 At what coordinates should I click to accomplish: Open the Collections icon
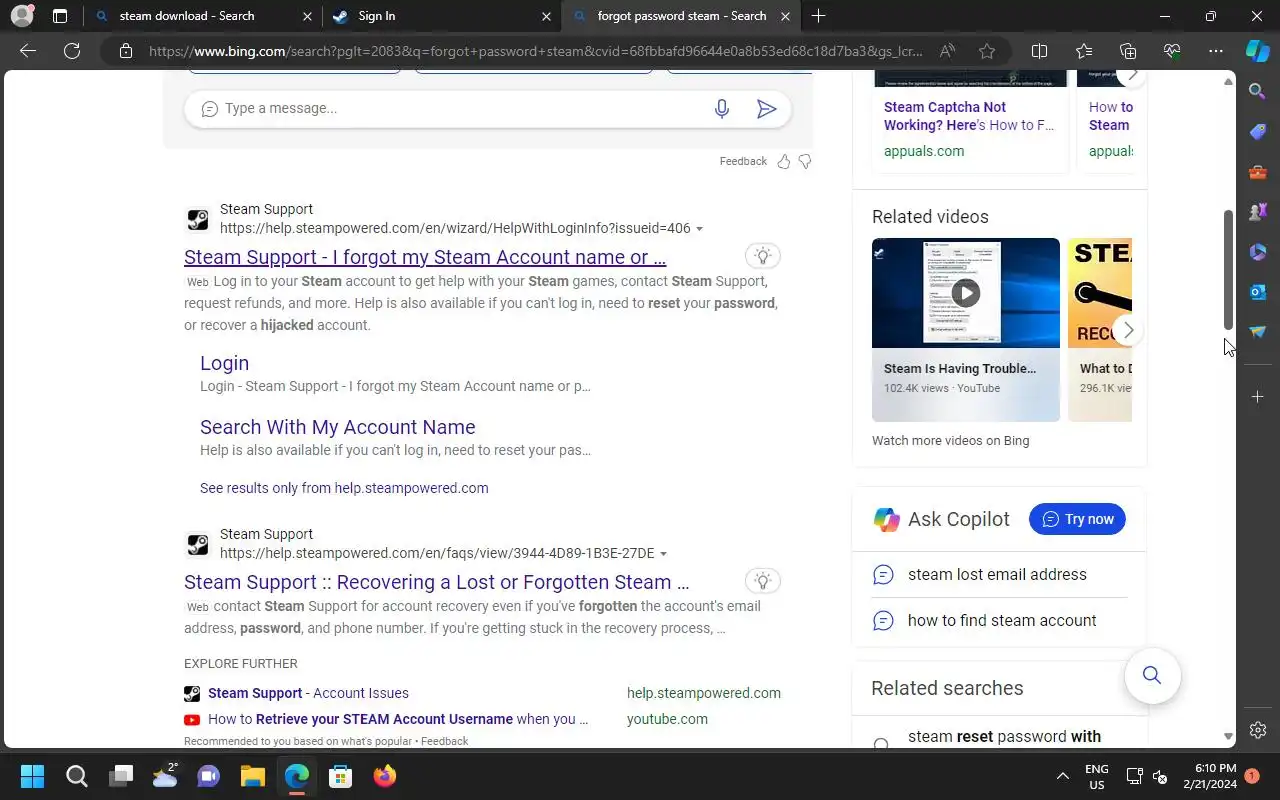[1128, 51]
